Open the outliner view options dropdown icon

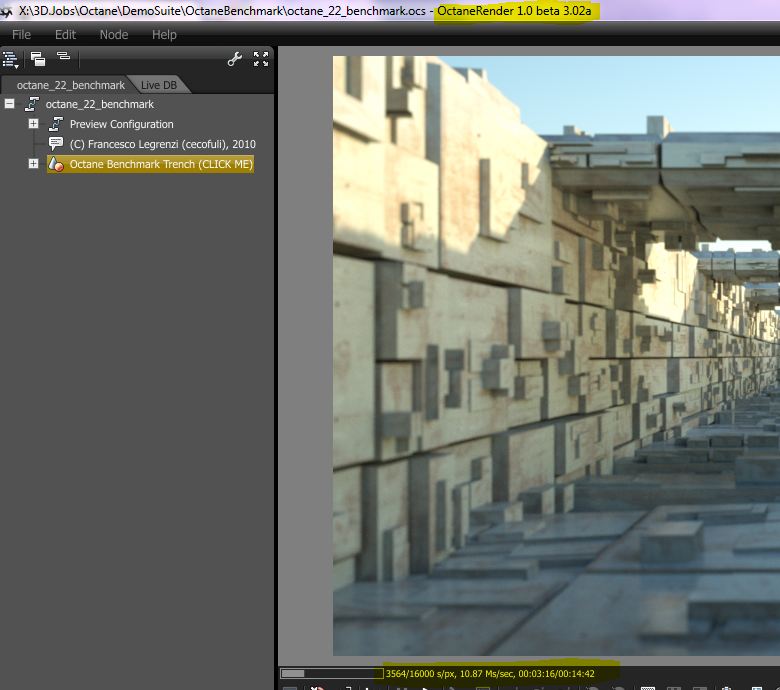tap(10, 59)
